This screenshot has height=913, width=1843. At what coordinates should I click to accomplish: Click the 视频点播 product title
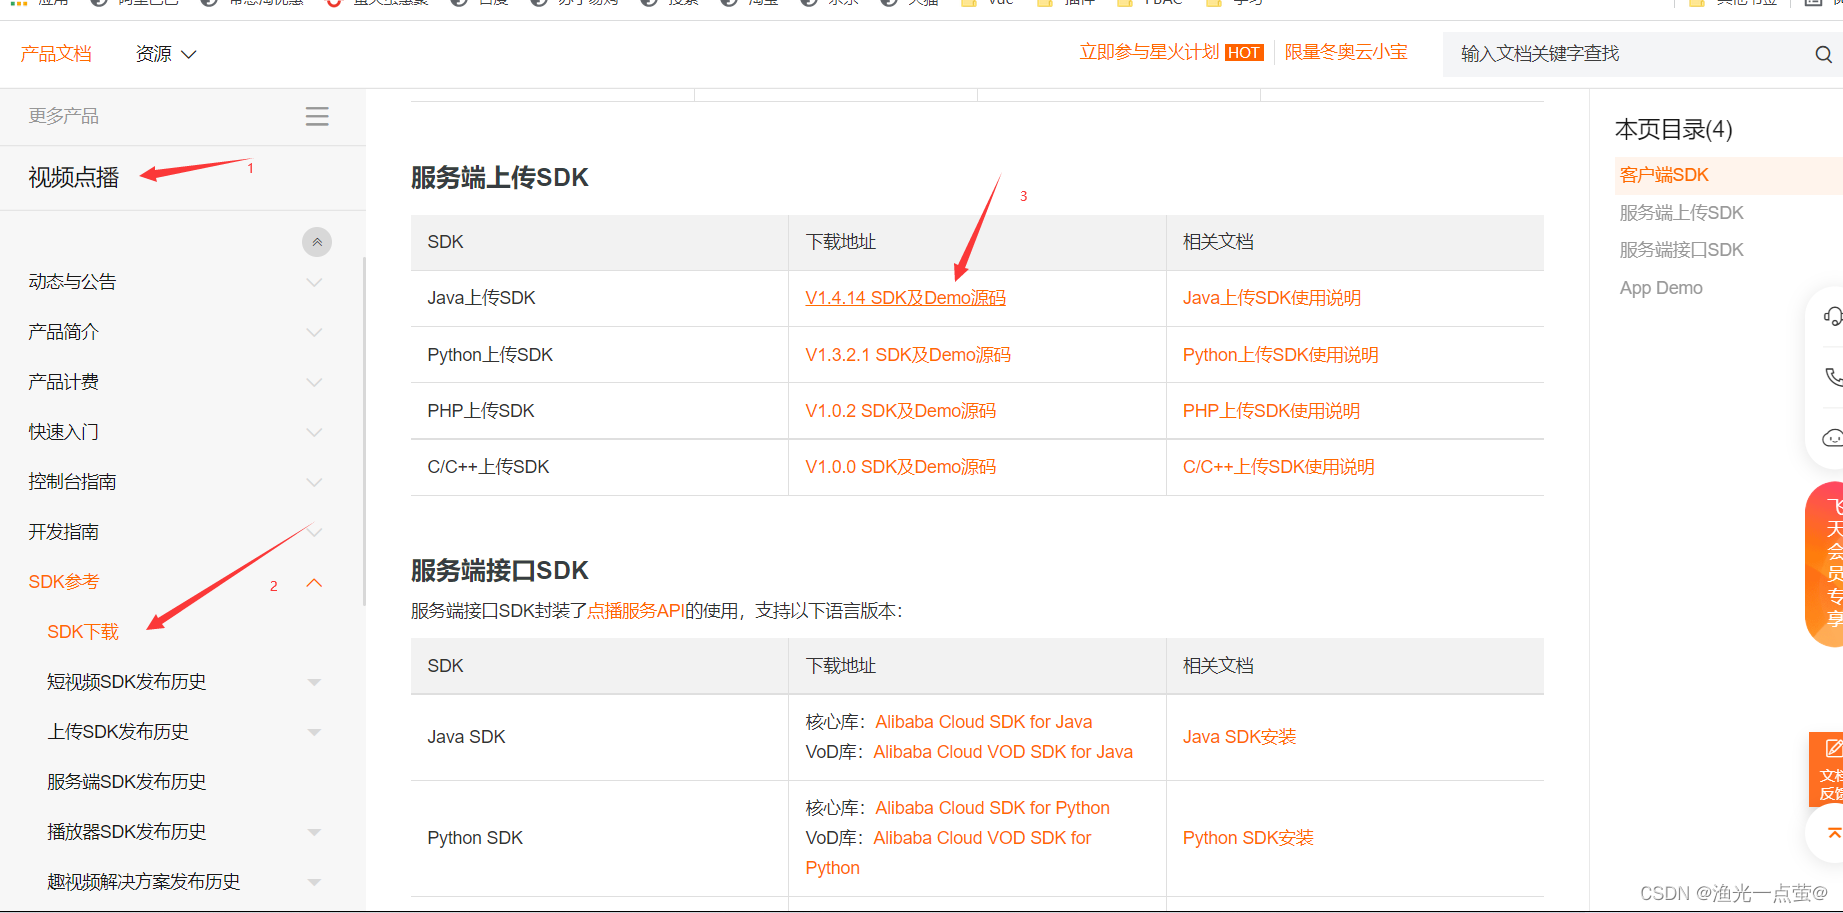click(x=74, y=178)
